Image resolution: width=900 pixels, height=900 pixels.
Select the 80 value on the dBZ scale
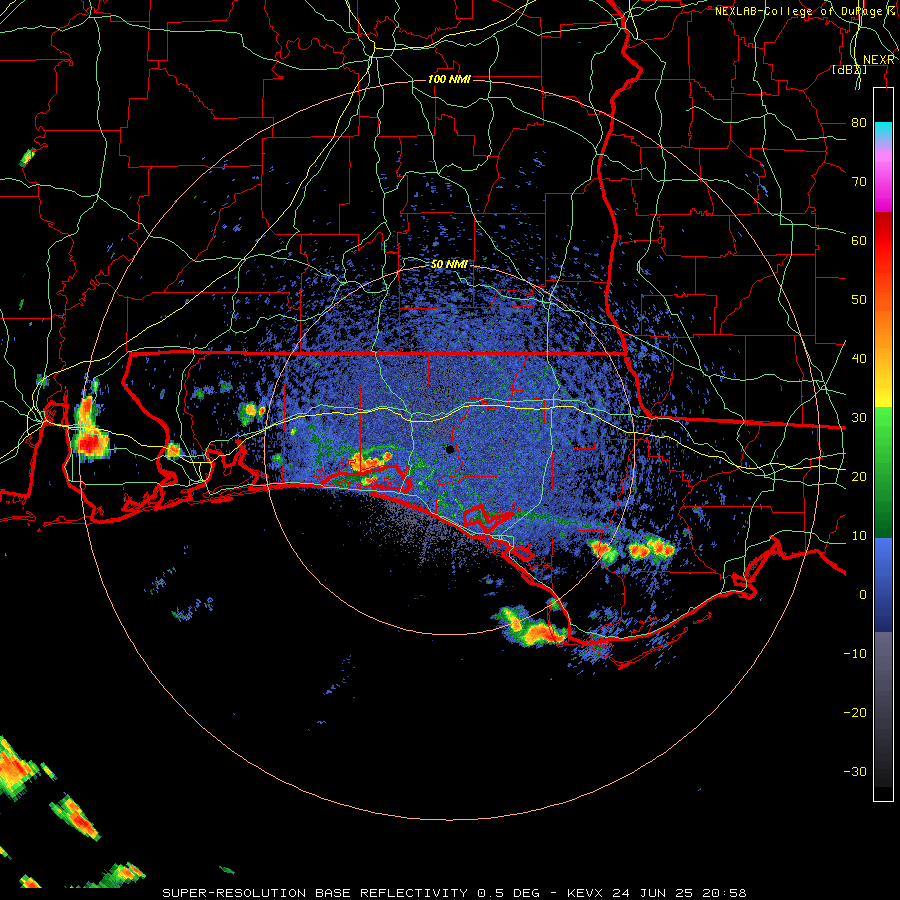(859, 123)
